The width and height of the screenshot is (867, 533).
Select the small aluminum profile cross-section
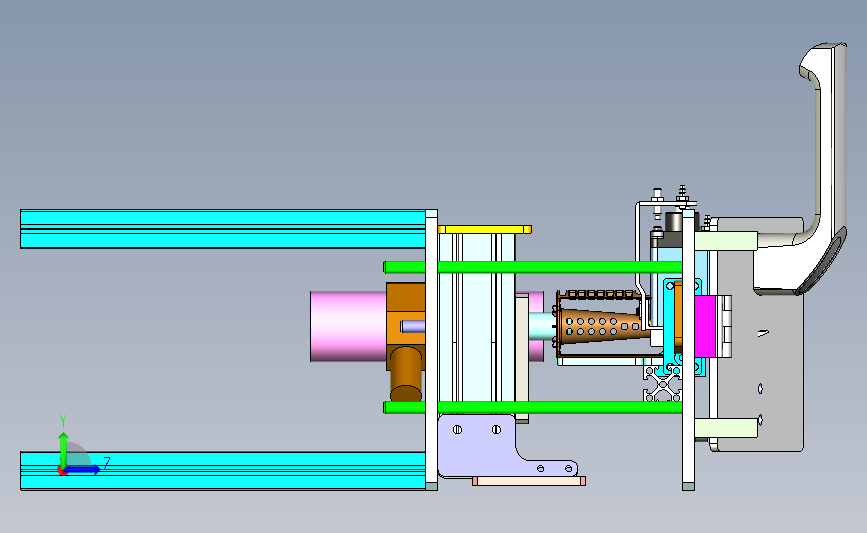coord(662,383)
